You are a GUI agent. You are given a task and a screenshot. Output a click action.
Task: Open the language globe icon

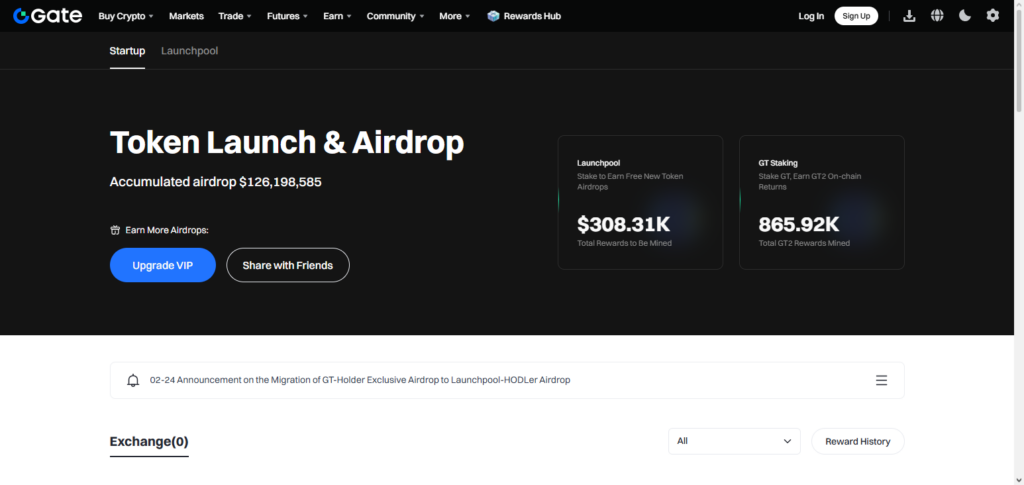click(x=937, y=16)
